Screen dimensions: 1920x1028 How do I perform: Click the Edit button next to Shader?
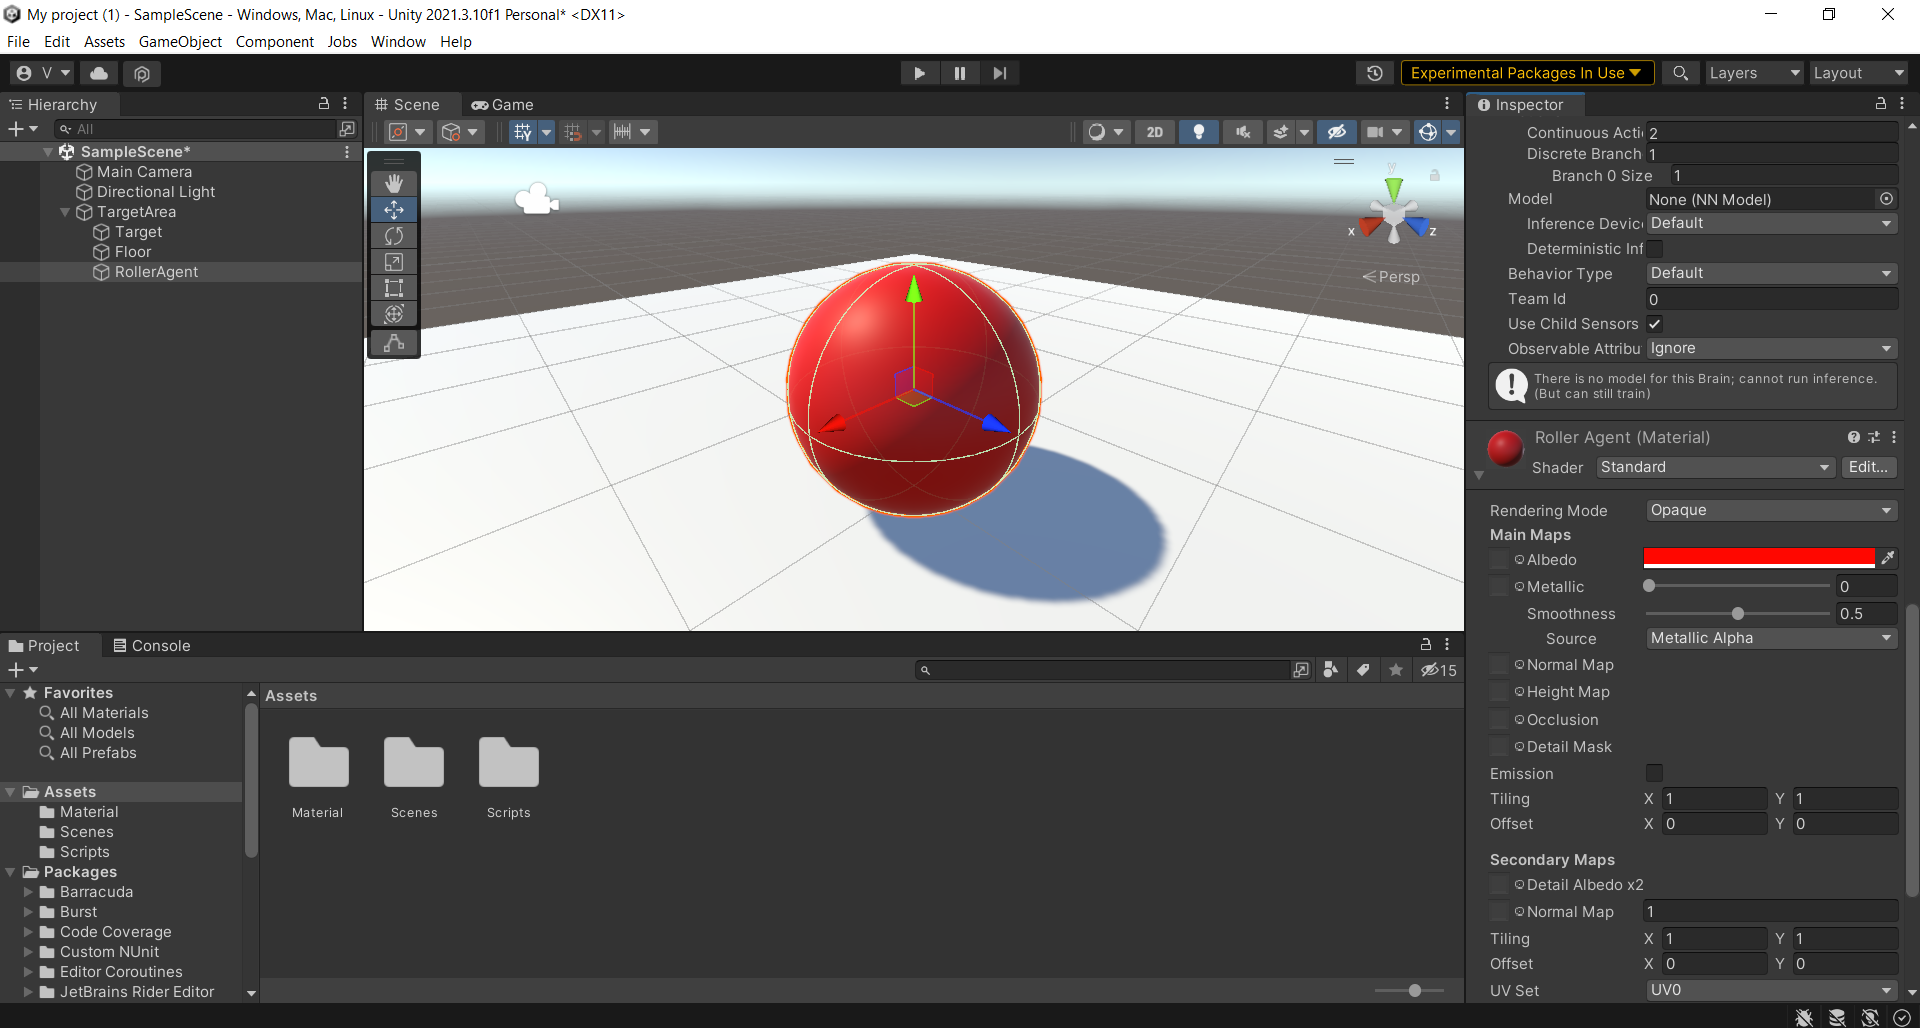(x=1869, y=467)
